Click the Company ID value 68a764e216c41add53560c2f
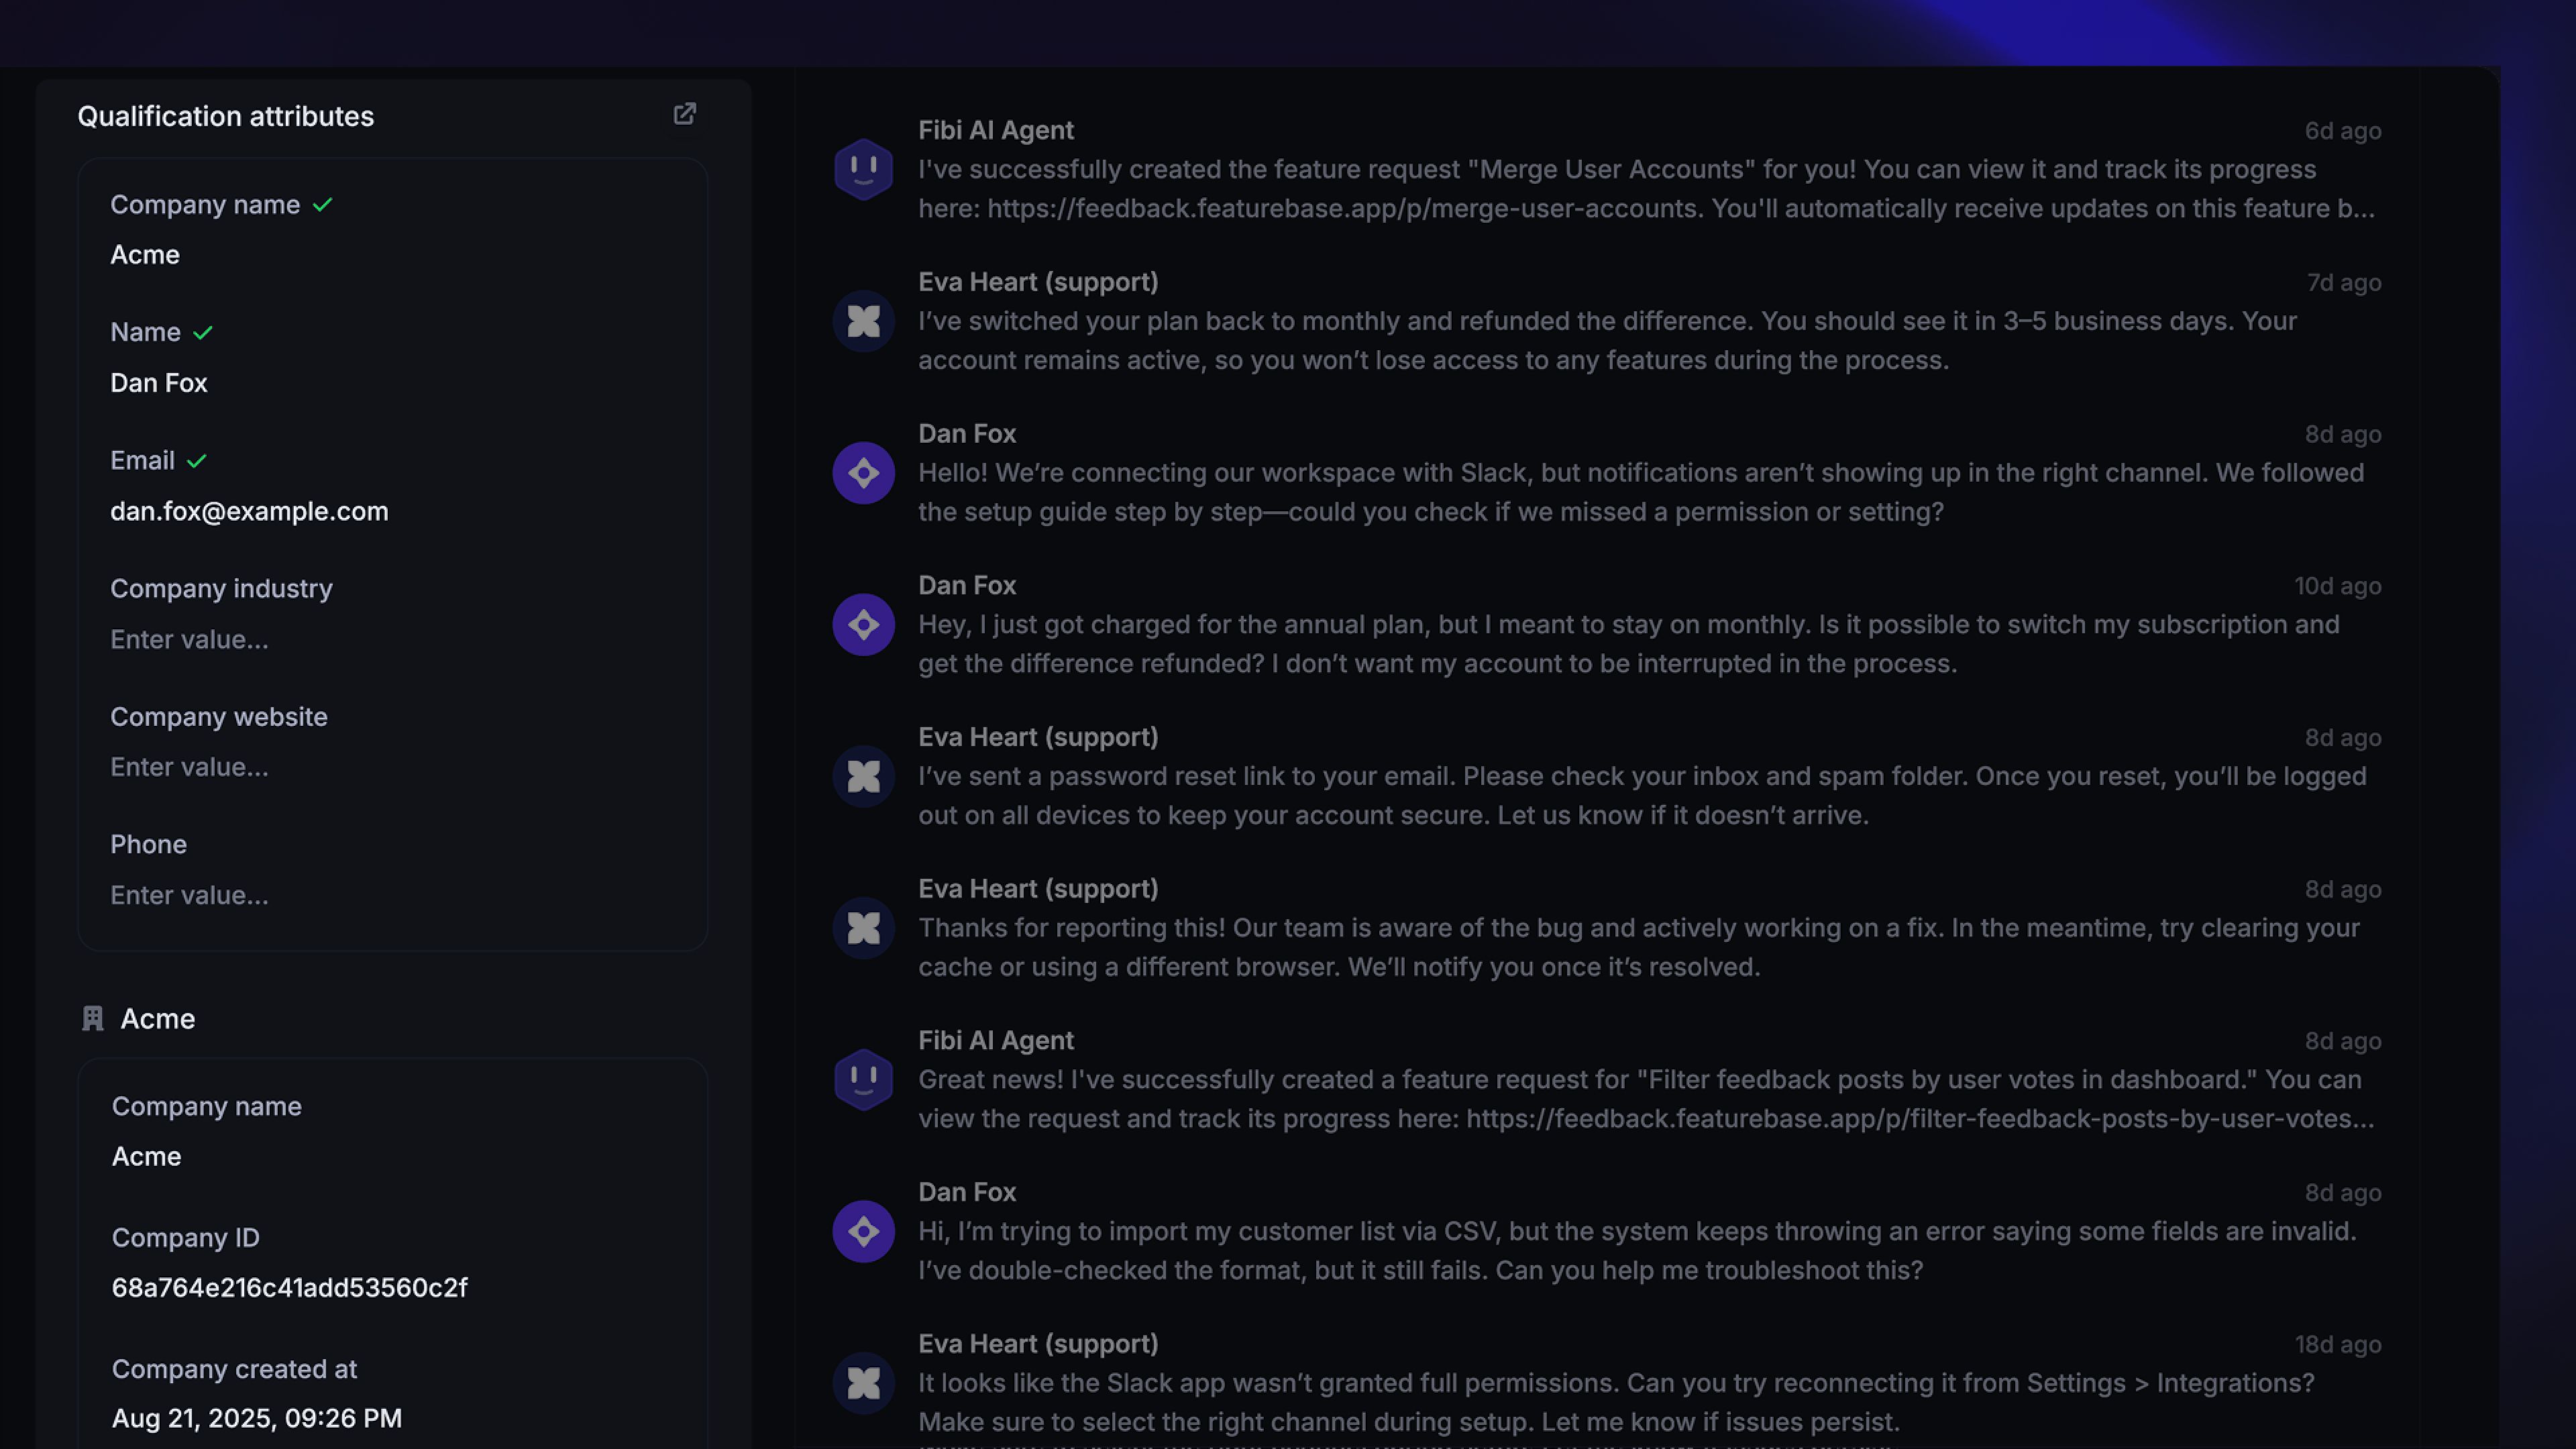This screenshot has height=1449, width=2576. coord(289,1287)
